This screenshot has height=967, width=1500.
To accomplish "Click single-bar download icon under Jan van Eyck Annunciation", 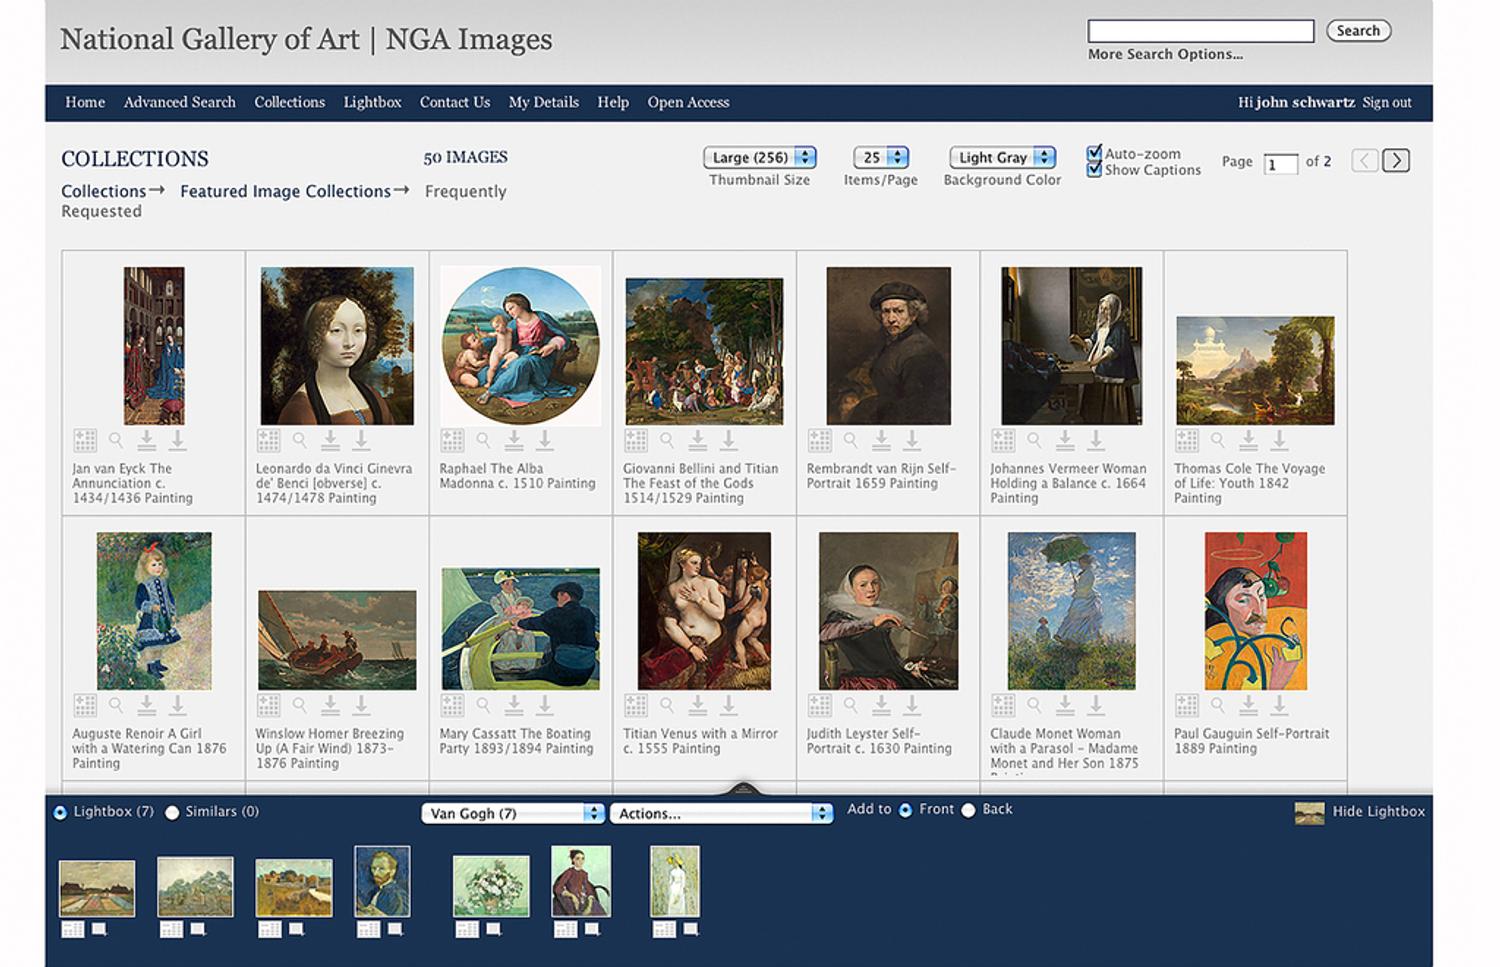I will [x=177, y=440].
